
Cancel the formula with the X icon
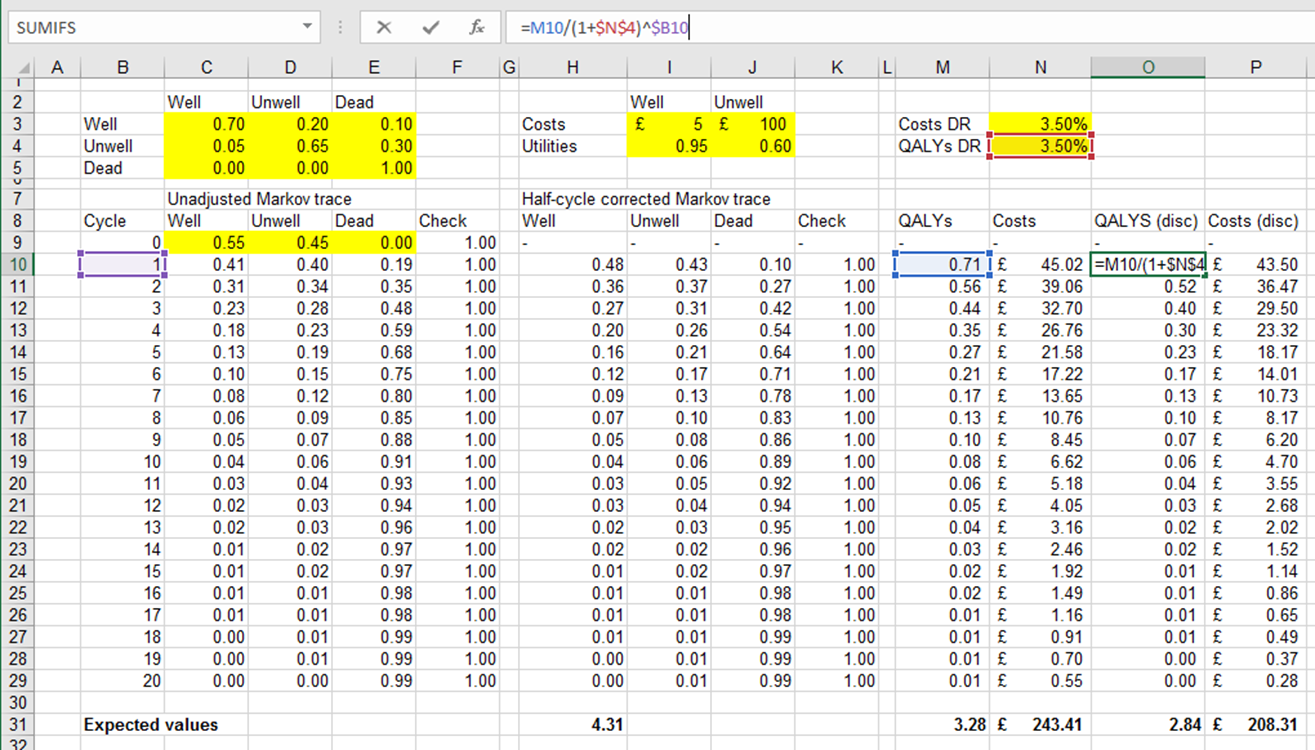(383, 27)
